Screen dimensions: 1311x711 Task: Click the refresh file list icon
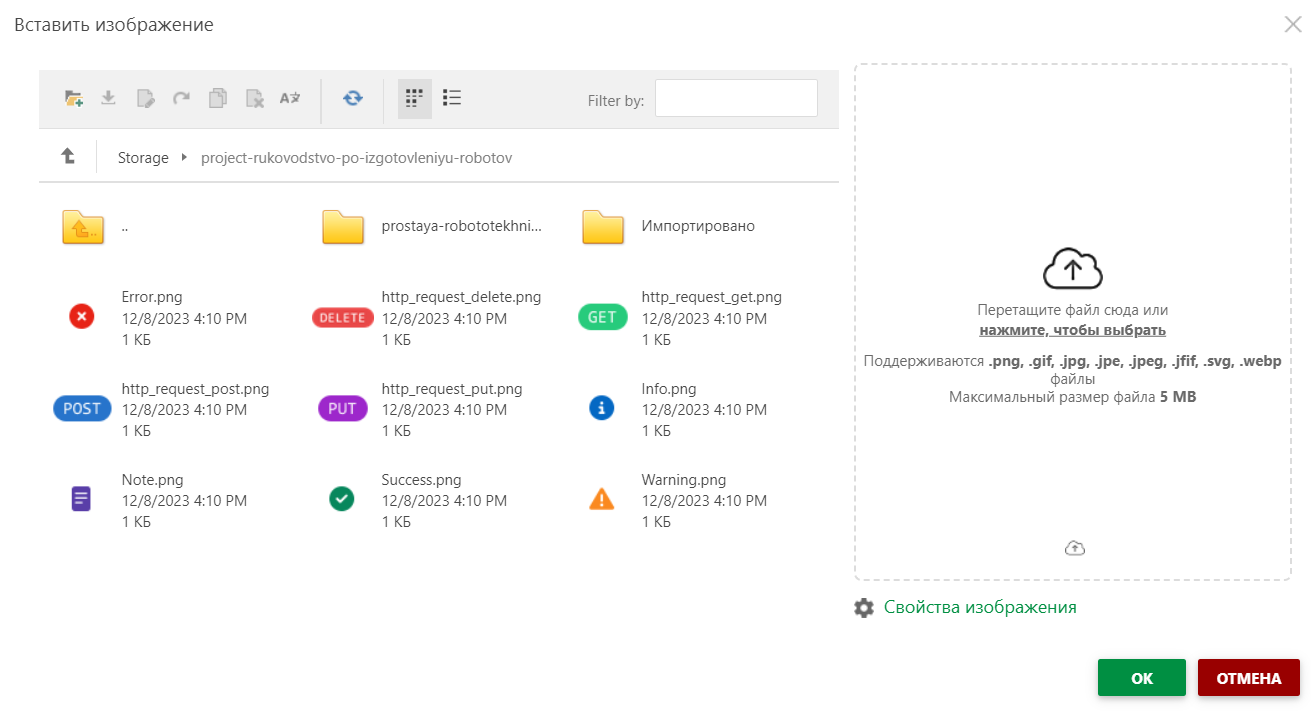click(x=352, y=98)
